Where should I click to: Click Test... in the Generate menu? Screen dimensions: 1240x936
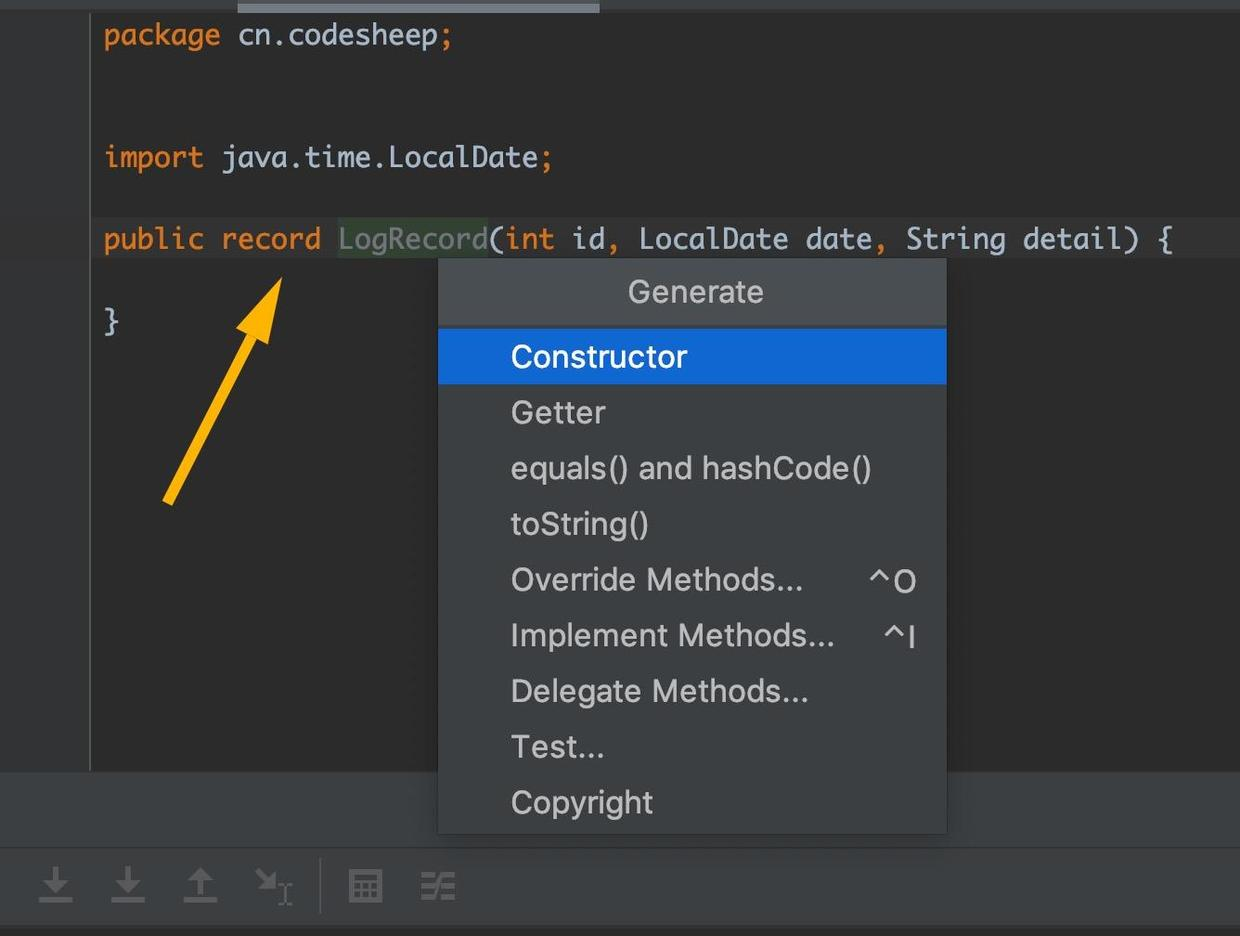coord(557,747)
